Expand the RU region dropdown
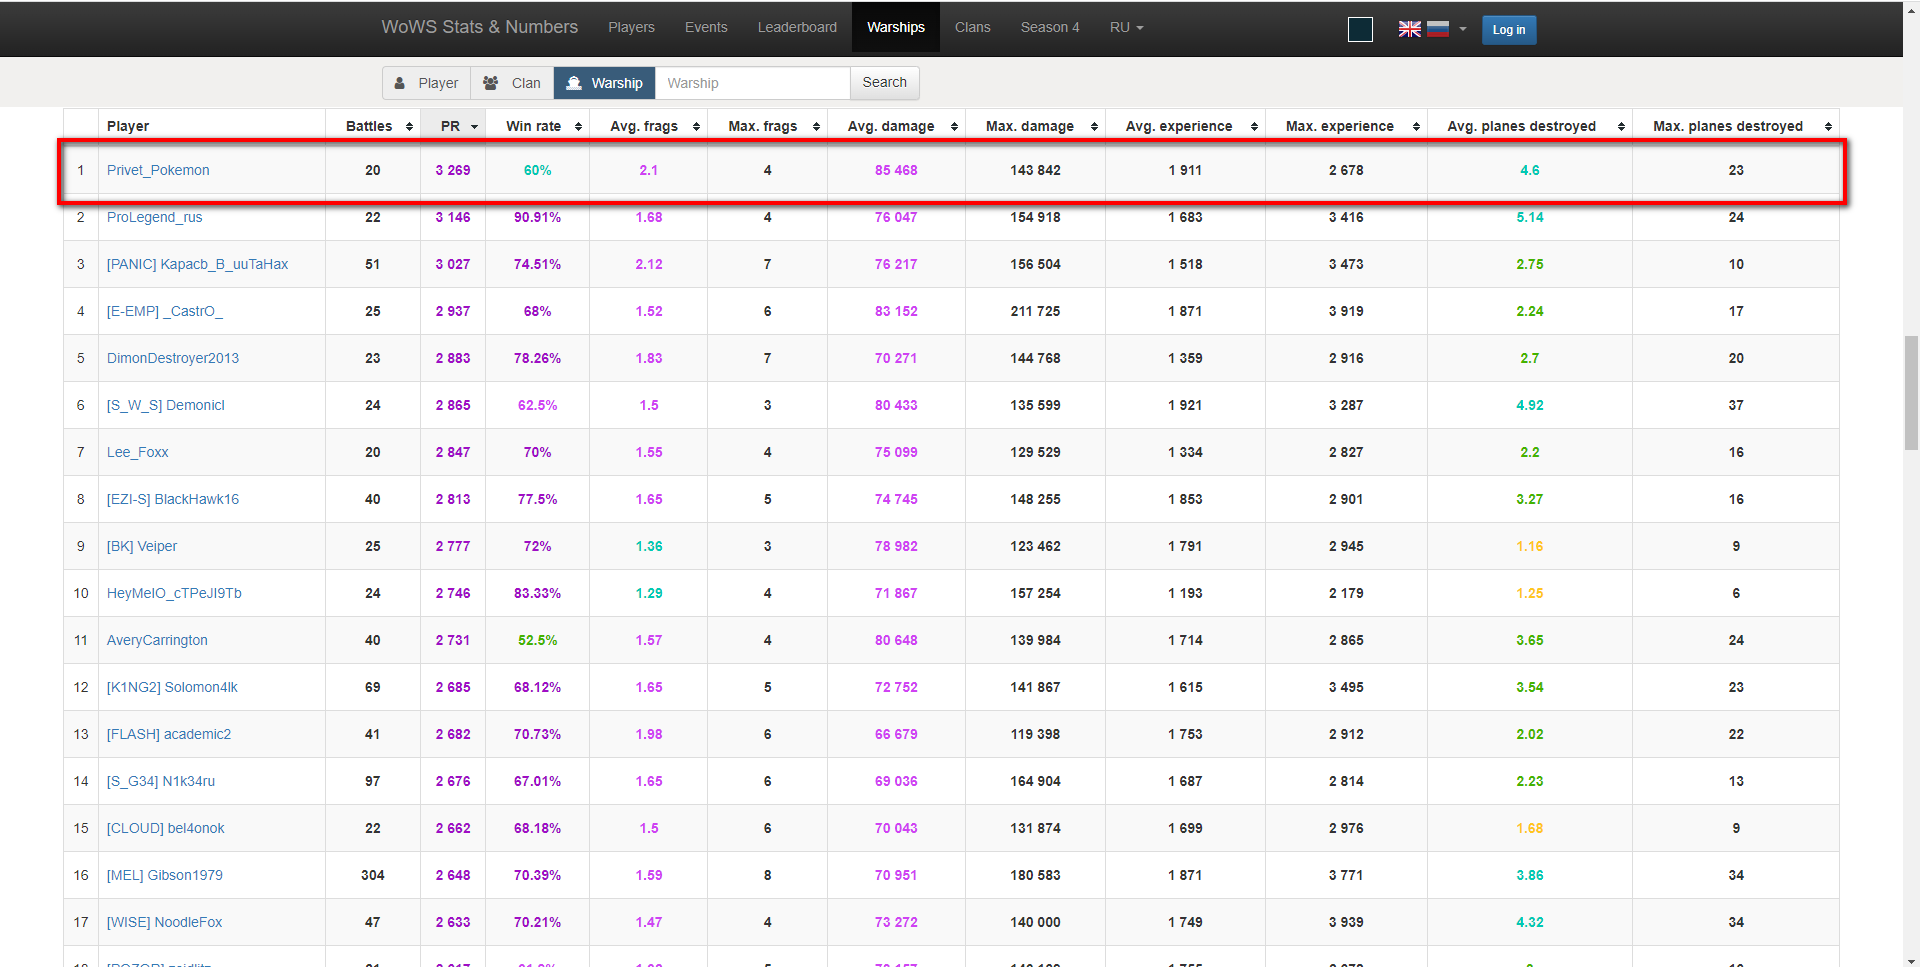The height and width of the screenshot is (967, 1920). pos(1126,27)
